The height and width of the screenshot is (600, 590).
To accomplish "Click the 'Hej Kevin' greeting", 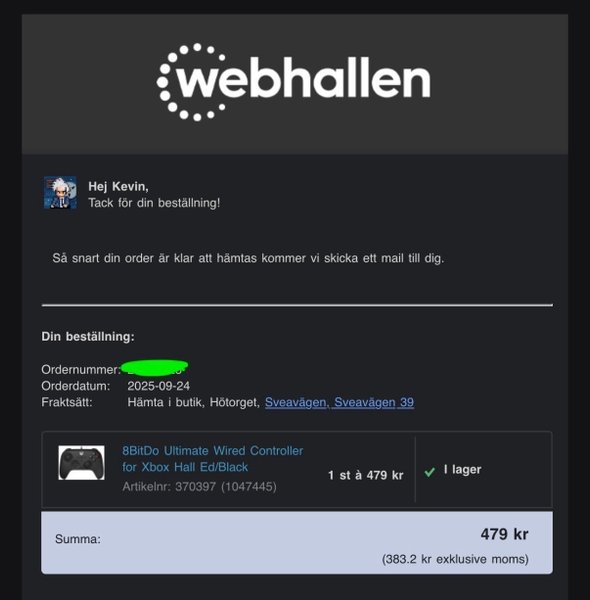I will (x=118, y=186).
